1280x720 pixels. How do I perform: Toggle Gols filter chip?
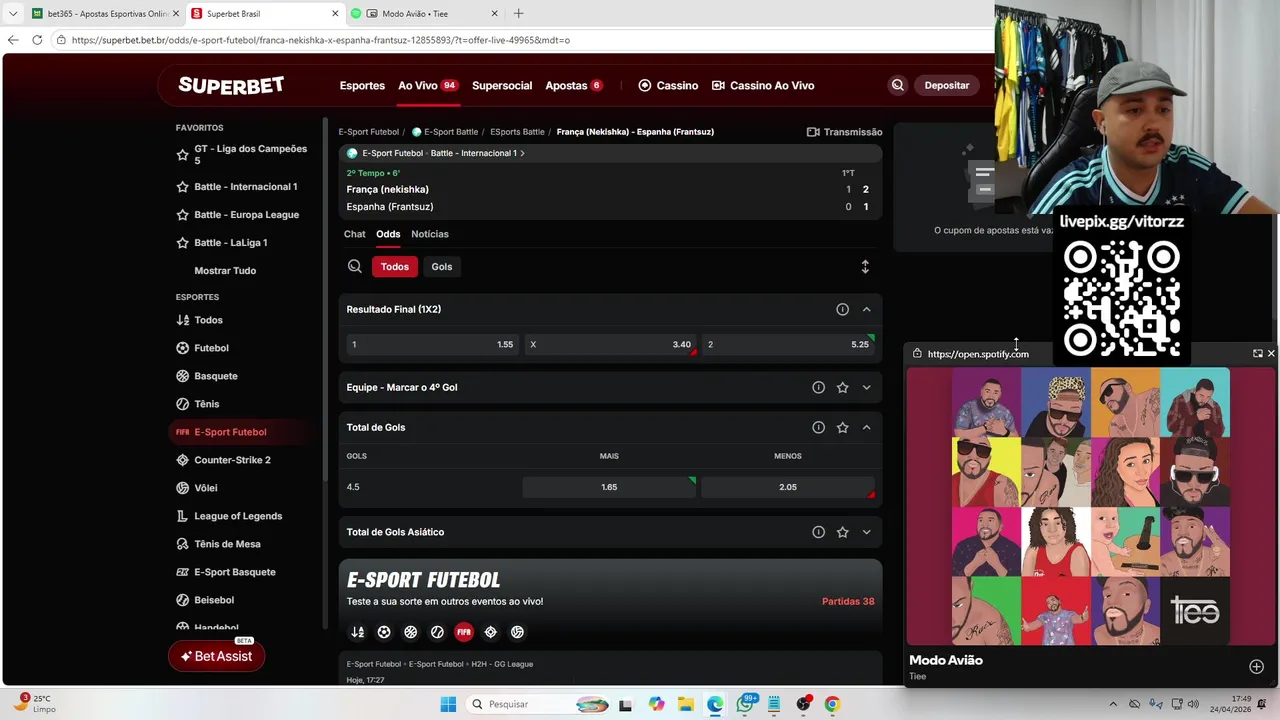(442, 266)
